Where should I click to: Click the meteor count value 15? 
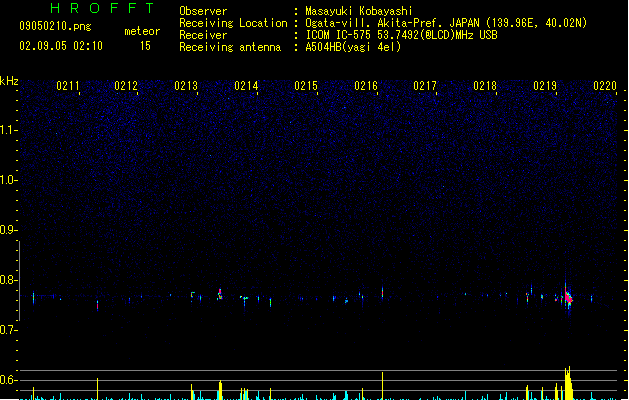[145, 46]
